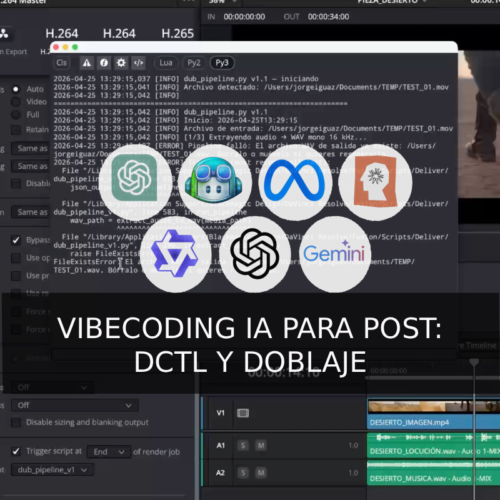Mute audio track A2 with its M button
Image resolution: width=500 pixels, height=500 pixels.
(x=261, y=473)
